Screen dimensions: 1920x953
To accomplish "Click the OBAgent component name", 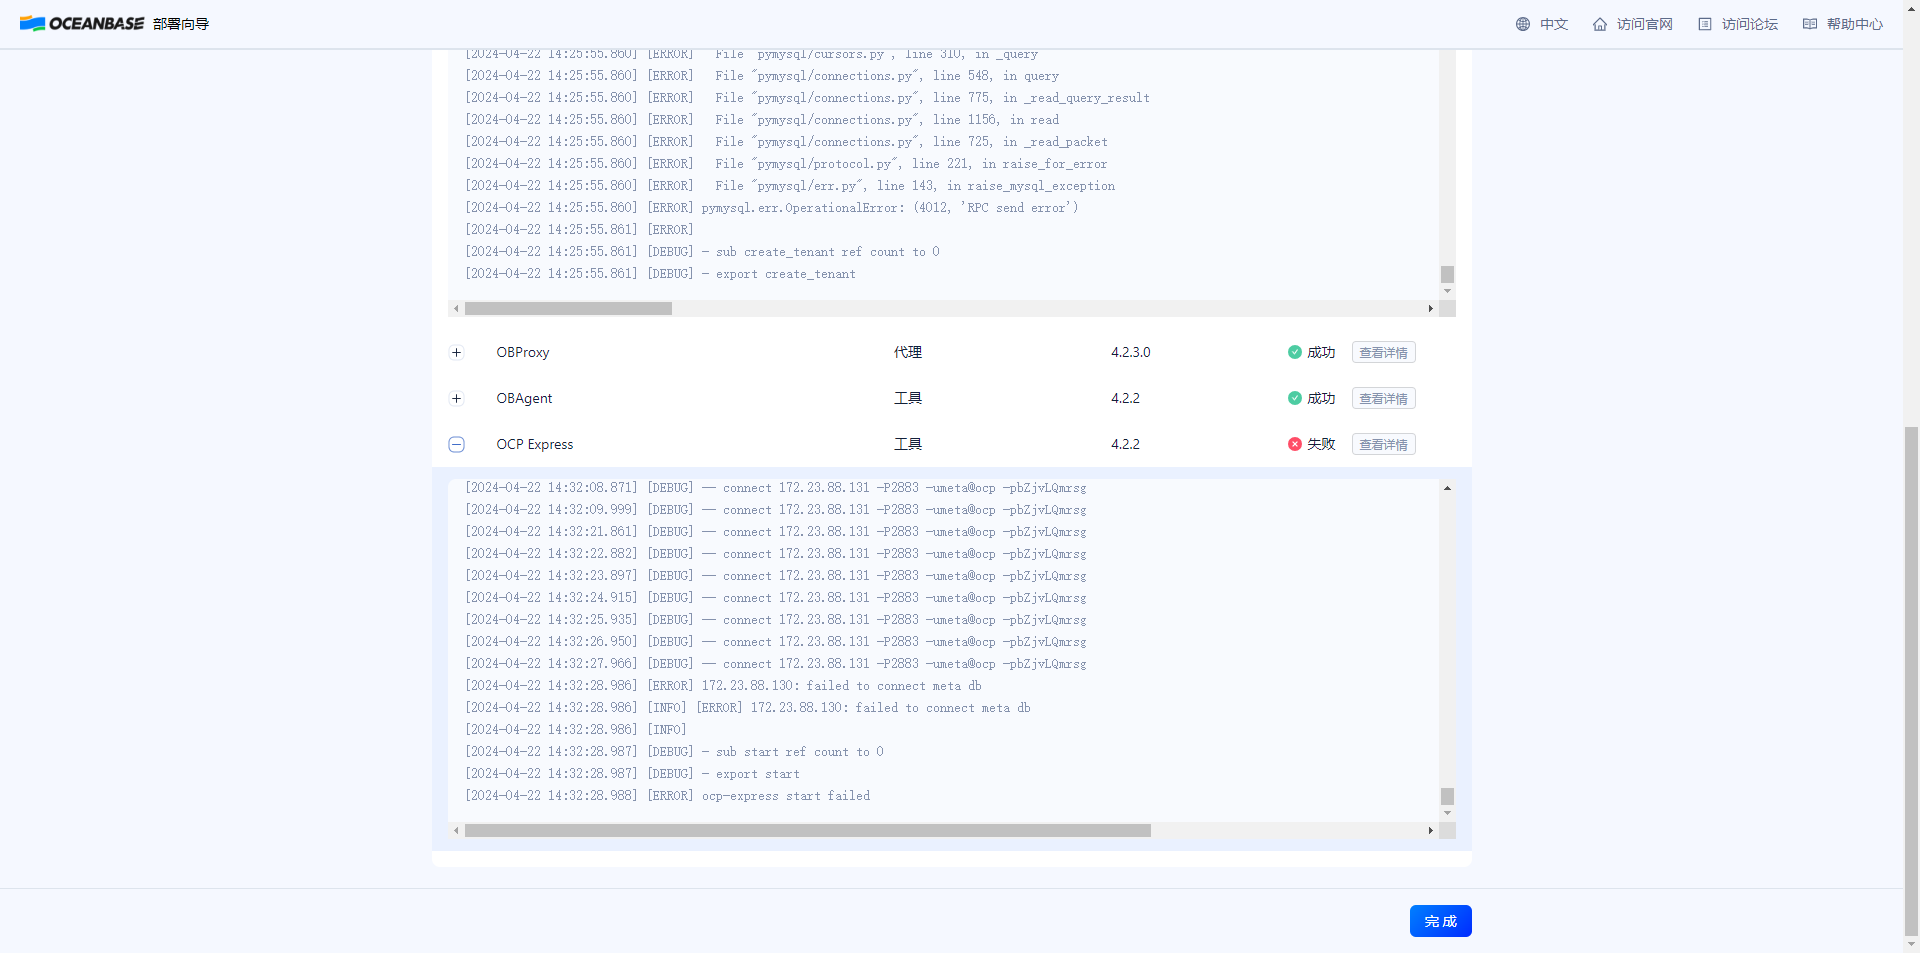I will pyautogui.click(x=524, y=398).
